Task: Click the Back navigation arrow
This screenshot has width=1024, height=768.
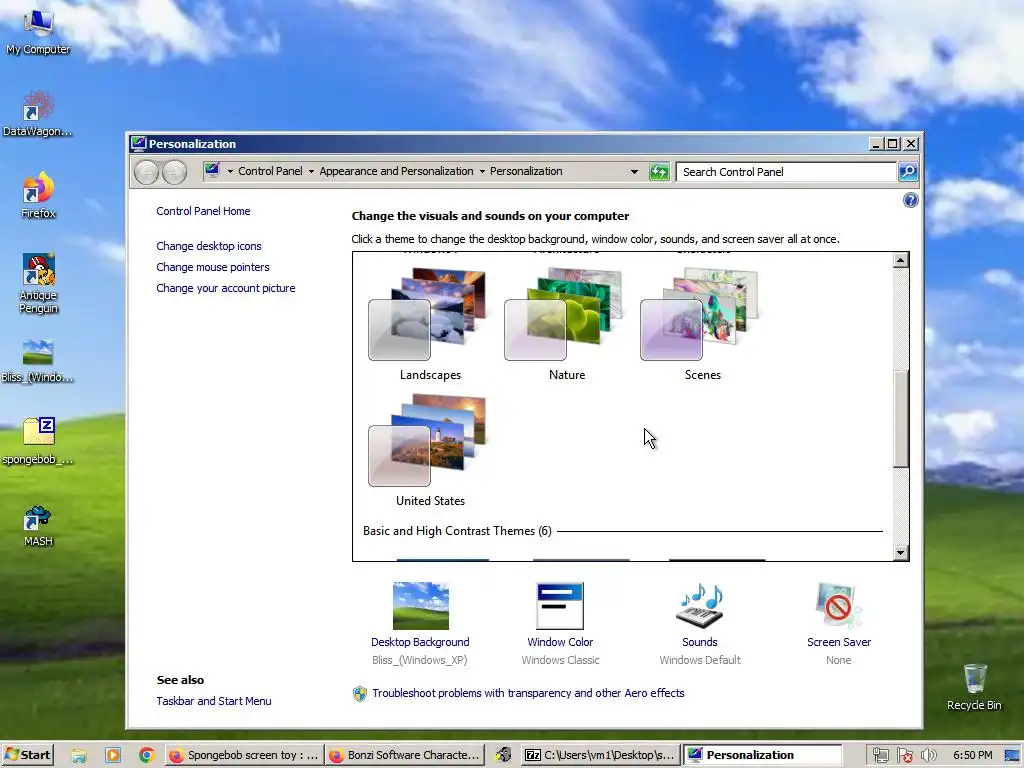Action: coord(146,172)
